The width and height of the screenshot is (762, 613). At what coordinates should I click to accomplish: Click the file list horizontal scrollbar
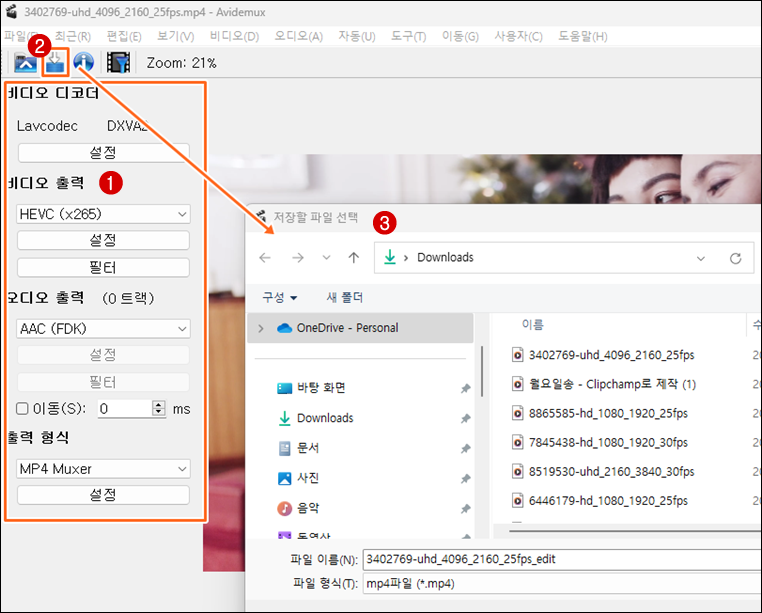[x=634, y=531]
